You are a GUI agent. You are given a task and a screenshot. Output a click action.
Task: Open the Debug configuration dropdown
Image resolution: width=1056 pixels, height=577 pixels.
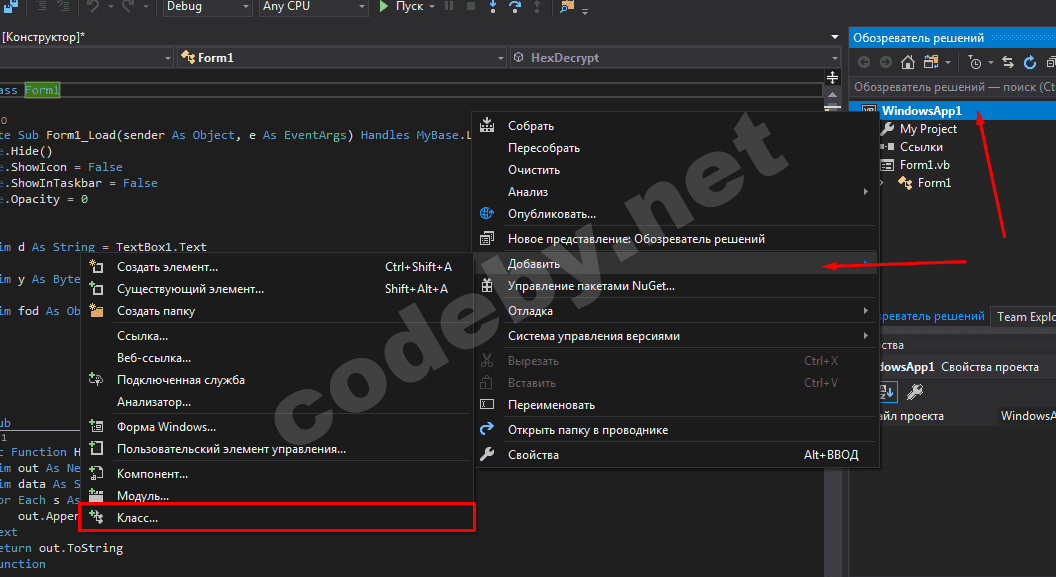click(206, 7)
